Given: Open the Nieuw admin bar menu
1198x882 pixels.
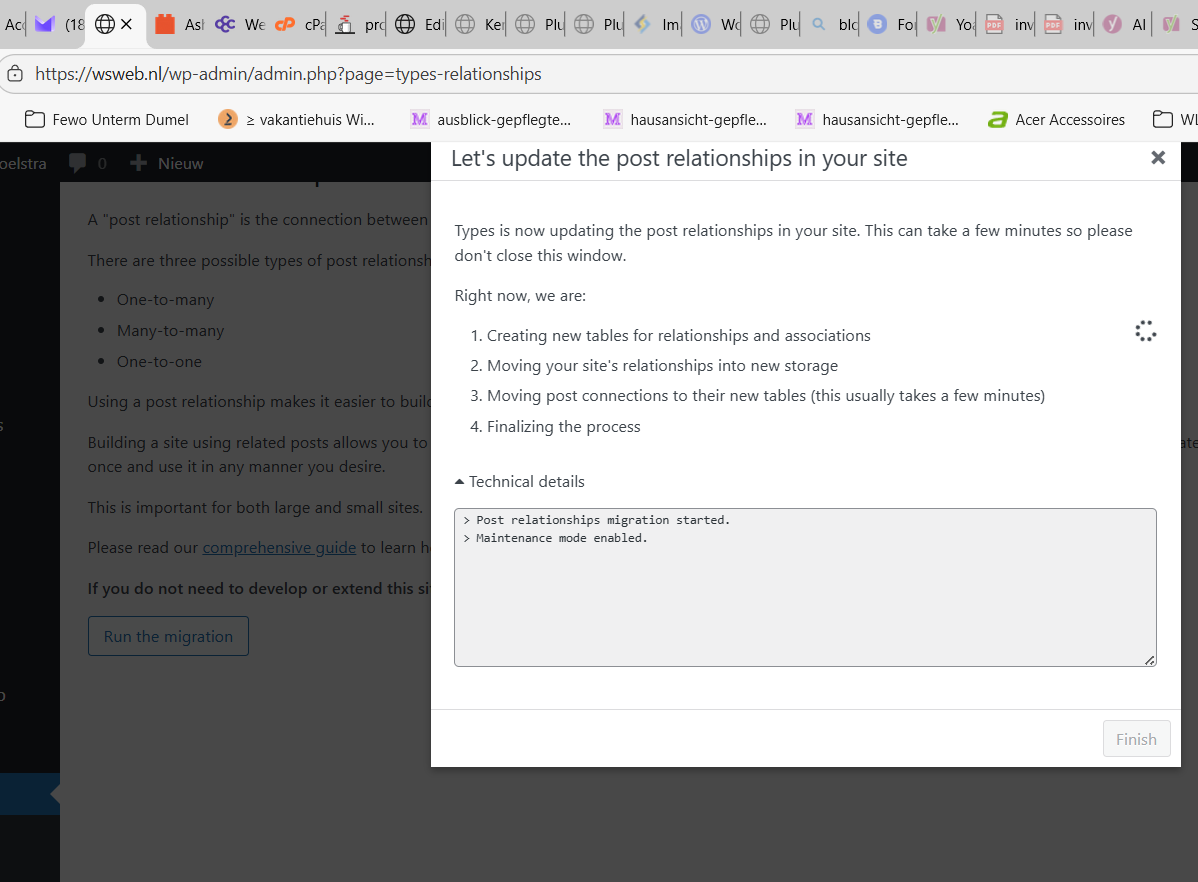Looking at the screenshot, I should point(180,163).
